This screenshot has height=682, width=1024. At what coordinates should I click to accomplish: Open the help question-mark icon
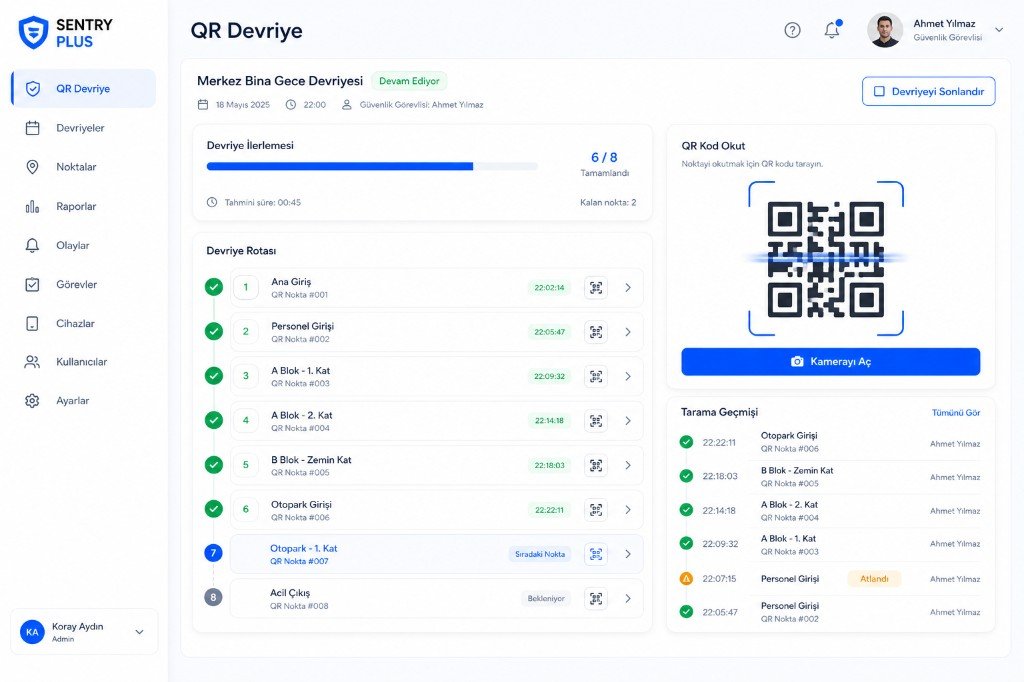(792, 30)
